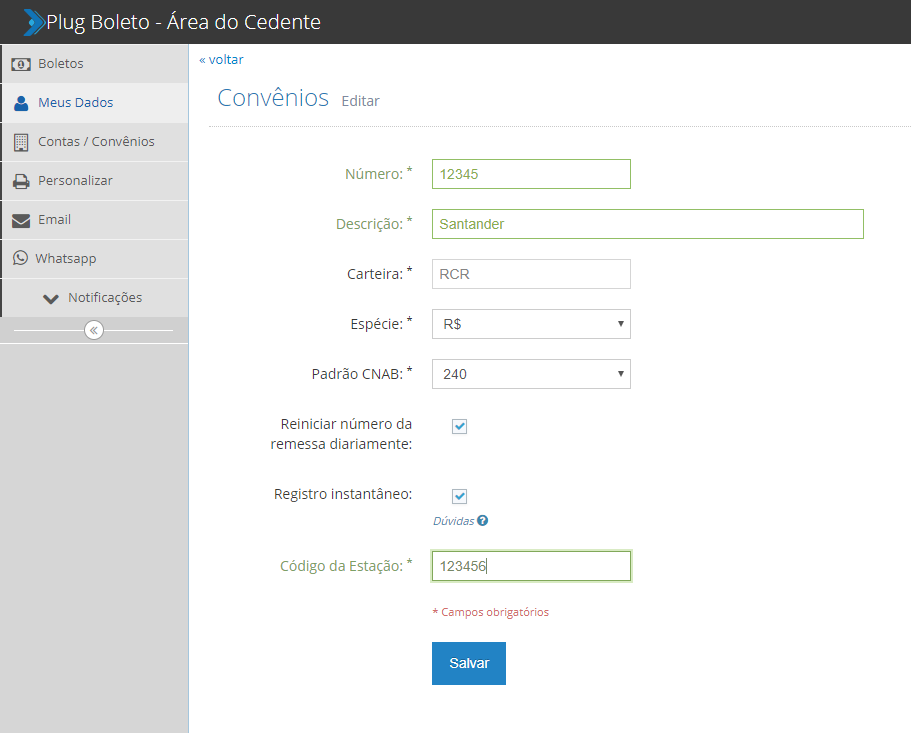Open the Whatsapp menu item
The image size is (911, 733).
tap(95, 258)
